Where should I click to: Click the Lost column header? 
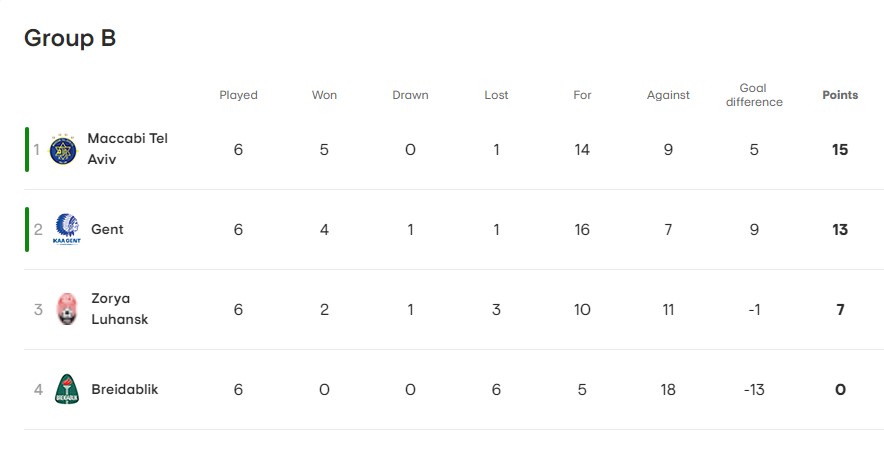coord(496,95)
